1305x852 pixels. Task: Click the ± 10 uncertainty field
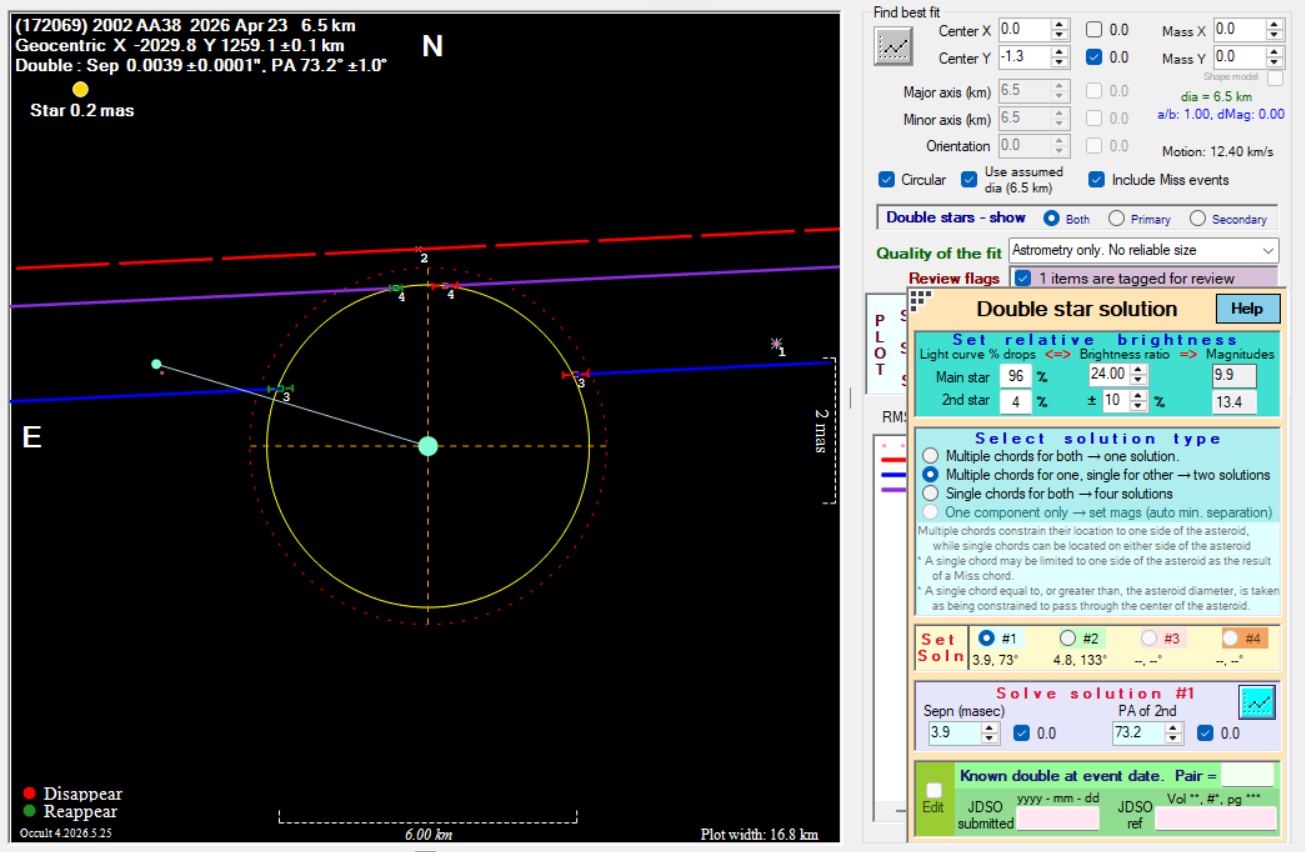1115,400
